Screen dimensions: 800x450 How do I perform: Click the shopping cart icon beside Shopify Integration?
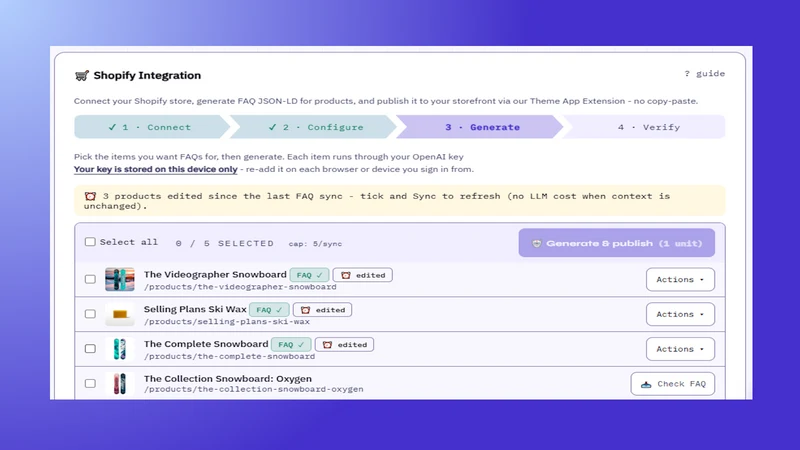(82, 76)
